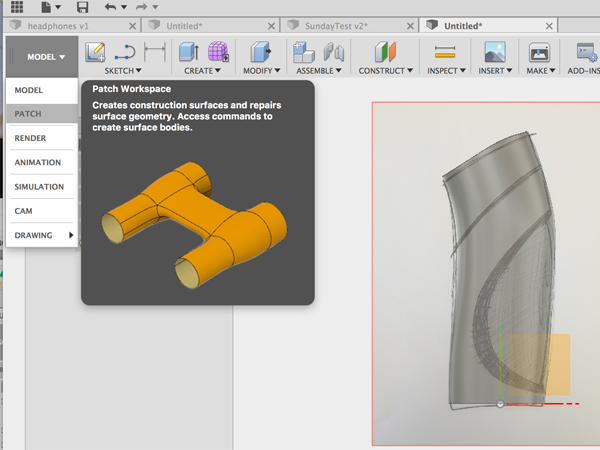Open the MODEL workspace switcher button

42,57
